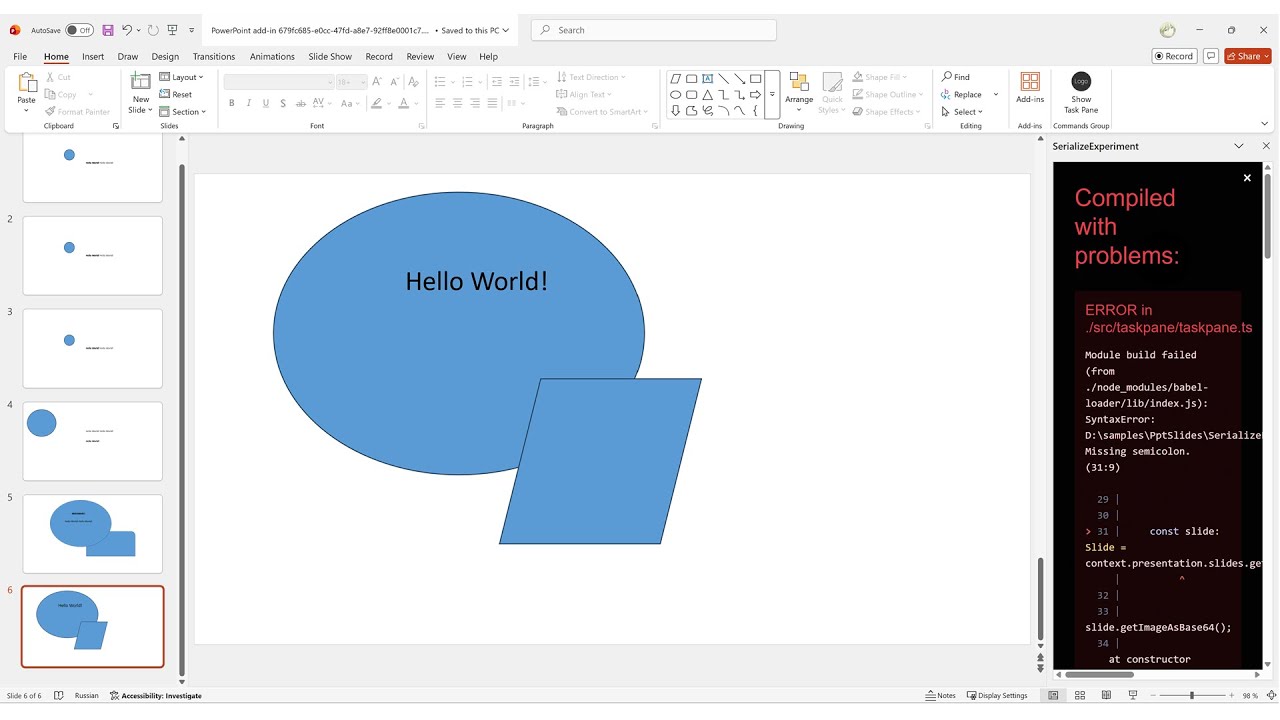Switch to Reading View in status bar
Viewport: 1280px width, 720px height.
tap(1106, 695)
